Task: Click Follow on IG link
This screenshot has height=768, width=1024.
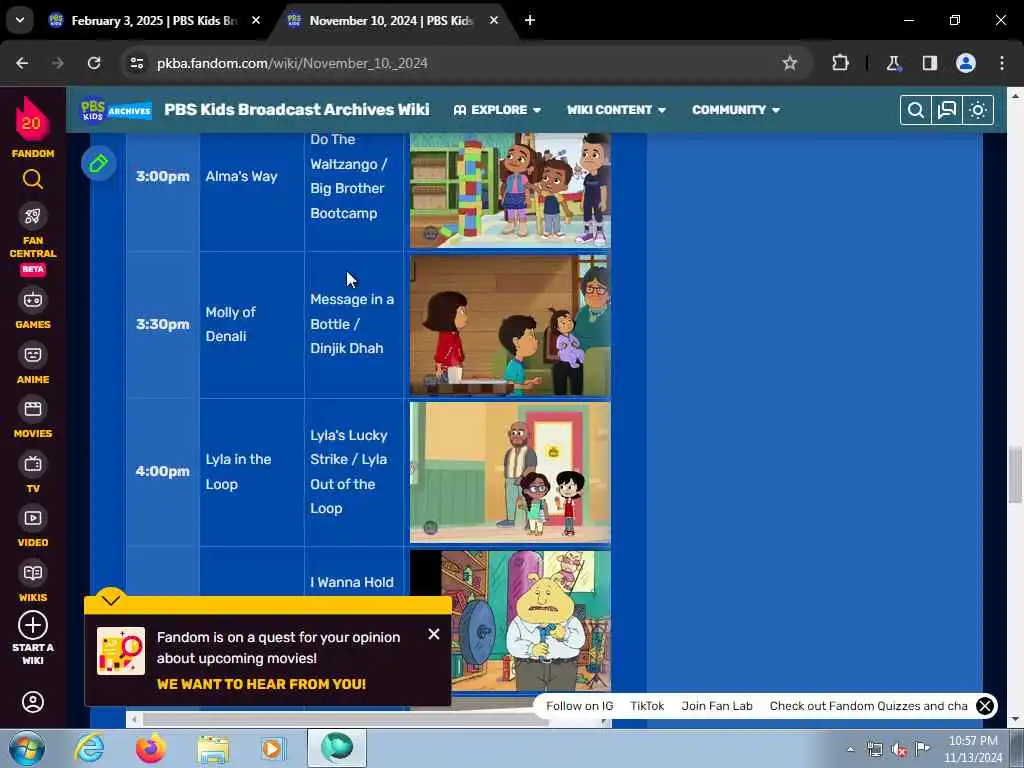Action: 579,706
